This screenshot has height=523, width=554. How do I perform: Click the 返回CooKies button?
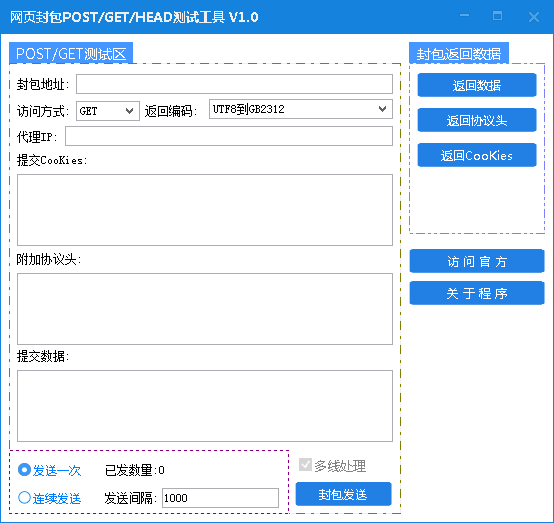point(477,155)
